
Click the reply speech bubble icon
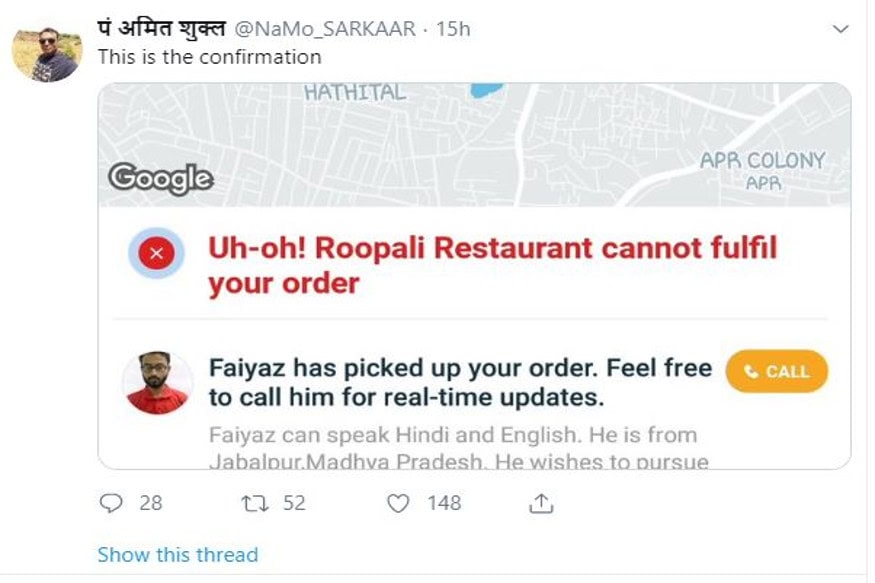tap(111, 503)
